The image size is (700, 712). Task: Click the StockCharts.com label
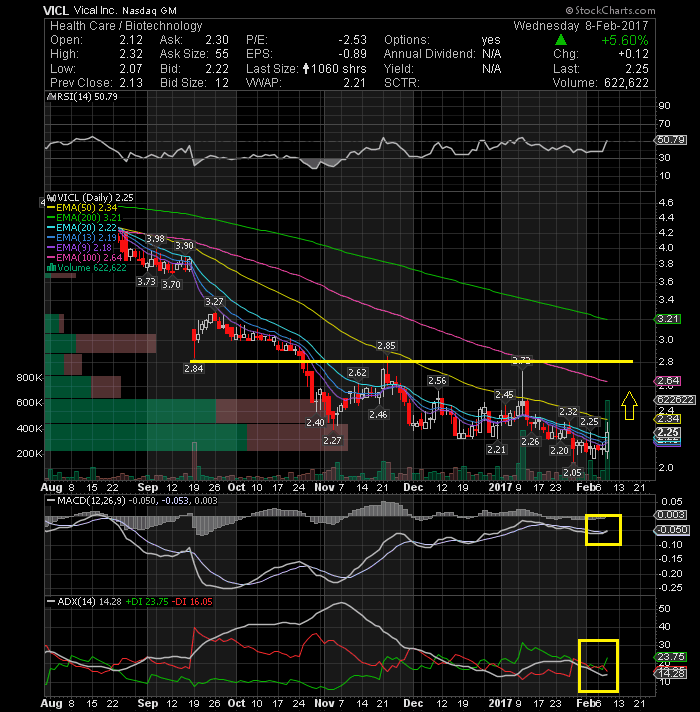tap(610, 10)
